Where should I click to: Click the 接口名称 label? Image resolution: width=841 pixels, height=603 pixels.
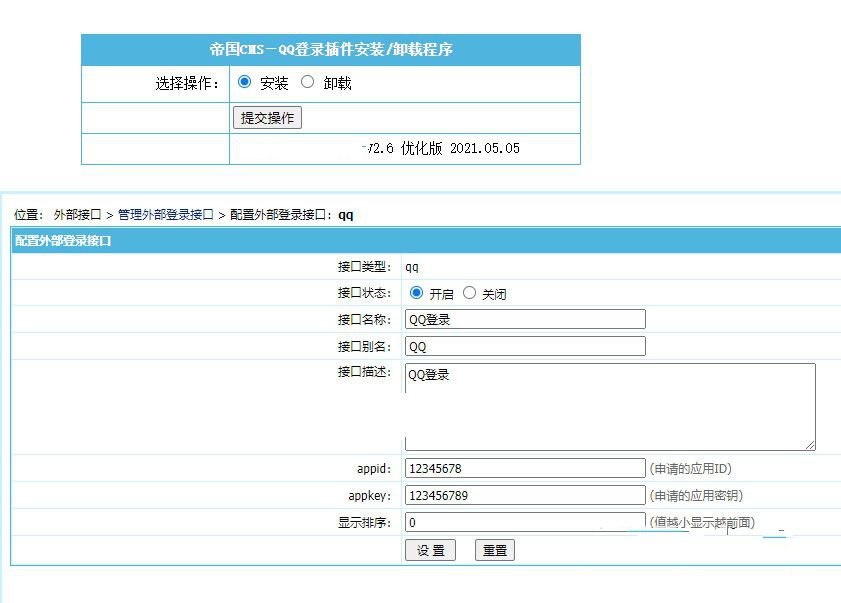click(364, 320)
